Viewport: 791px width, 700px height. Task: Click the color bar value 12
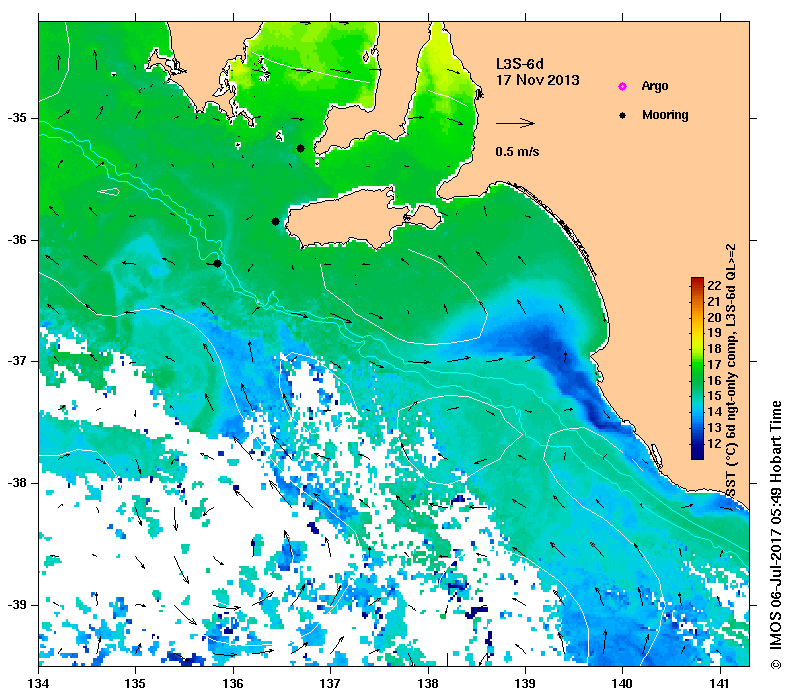(714, 444)
